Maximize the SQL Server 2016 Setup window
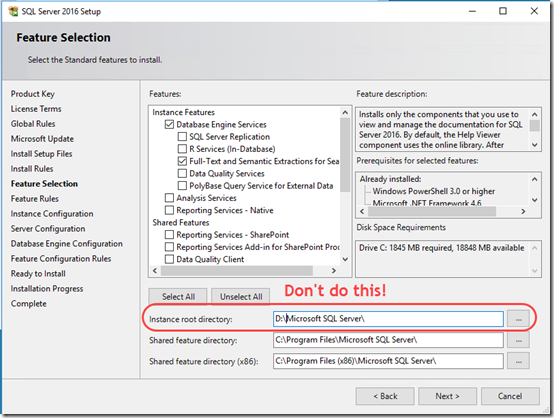Image resolution: width=554 pixels, height=418 pixels. [x=503, y=11]
